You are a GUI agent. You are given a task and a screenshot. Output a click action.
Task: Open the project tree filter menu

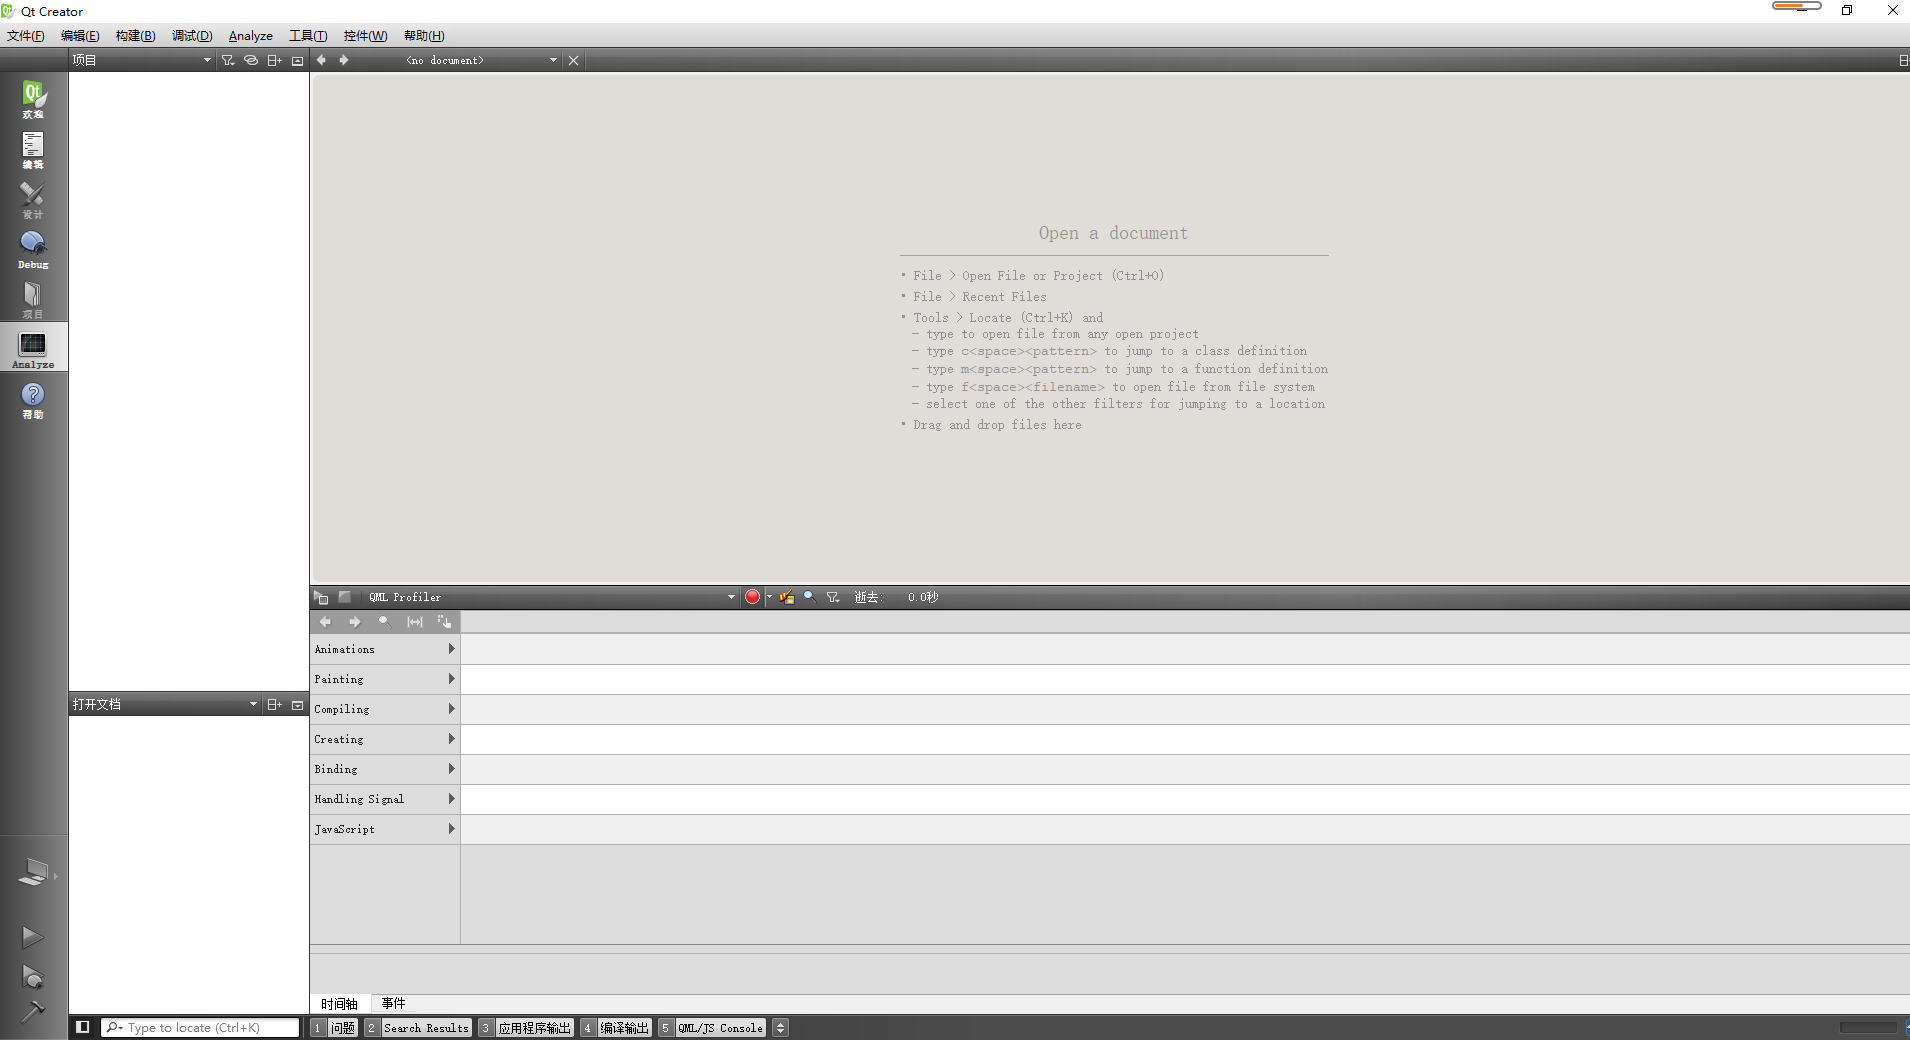click(228, 60)
